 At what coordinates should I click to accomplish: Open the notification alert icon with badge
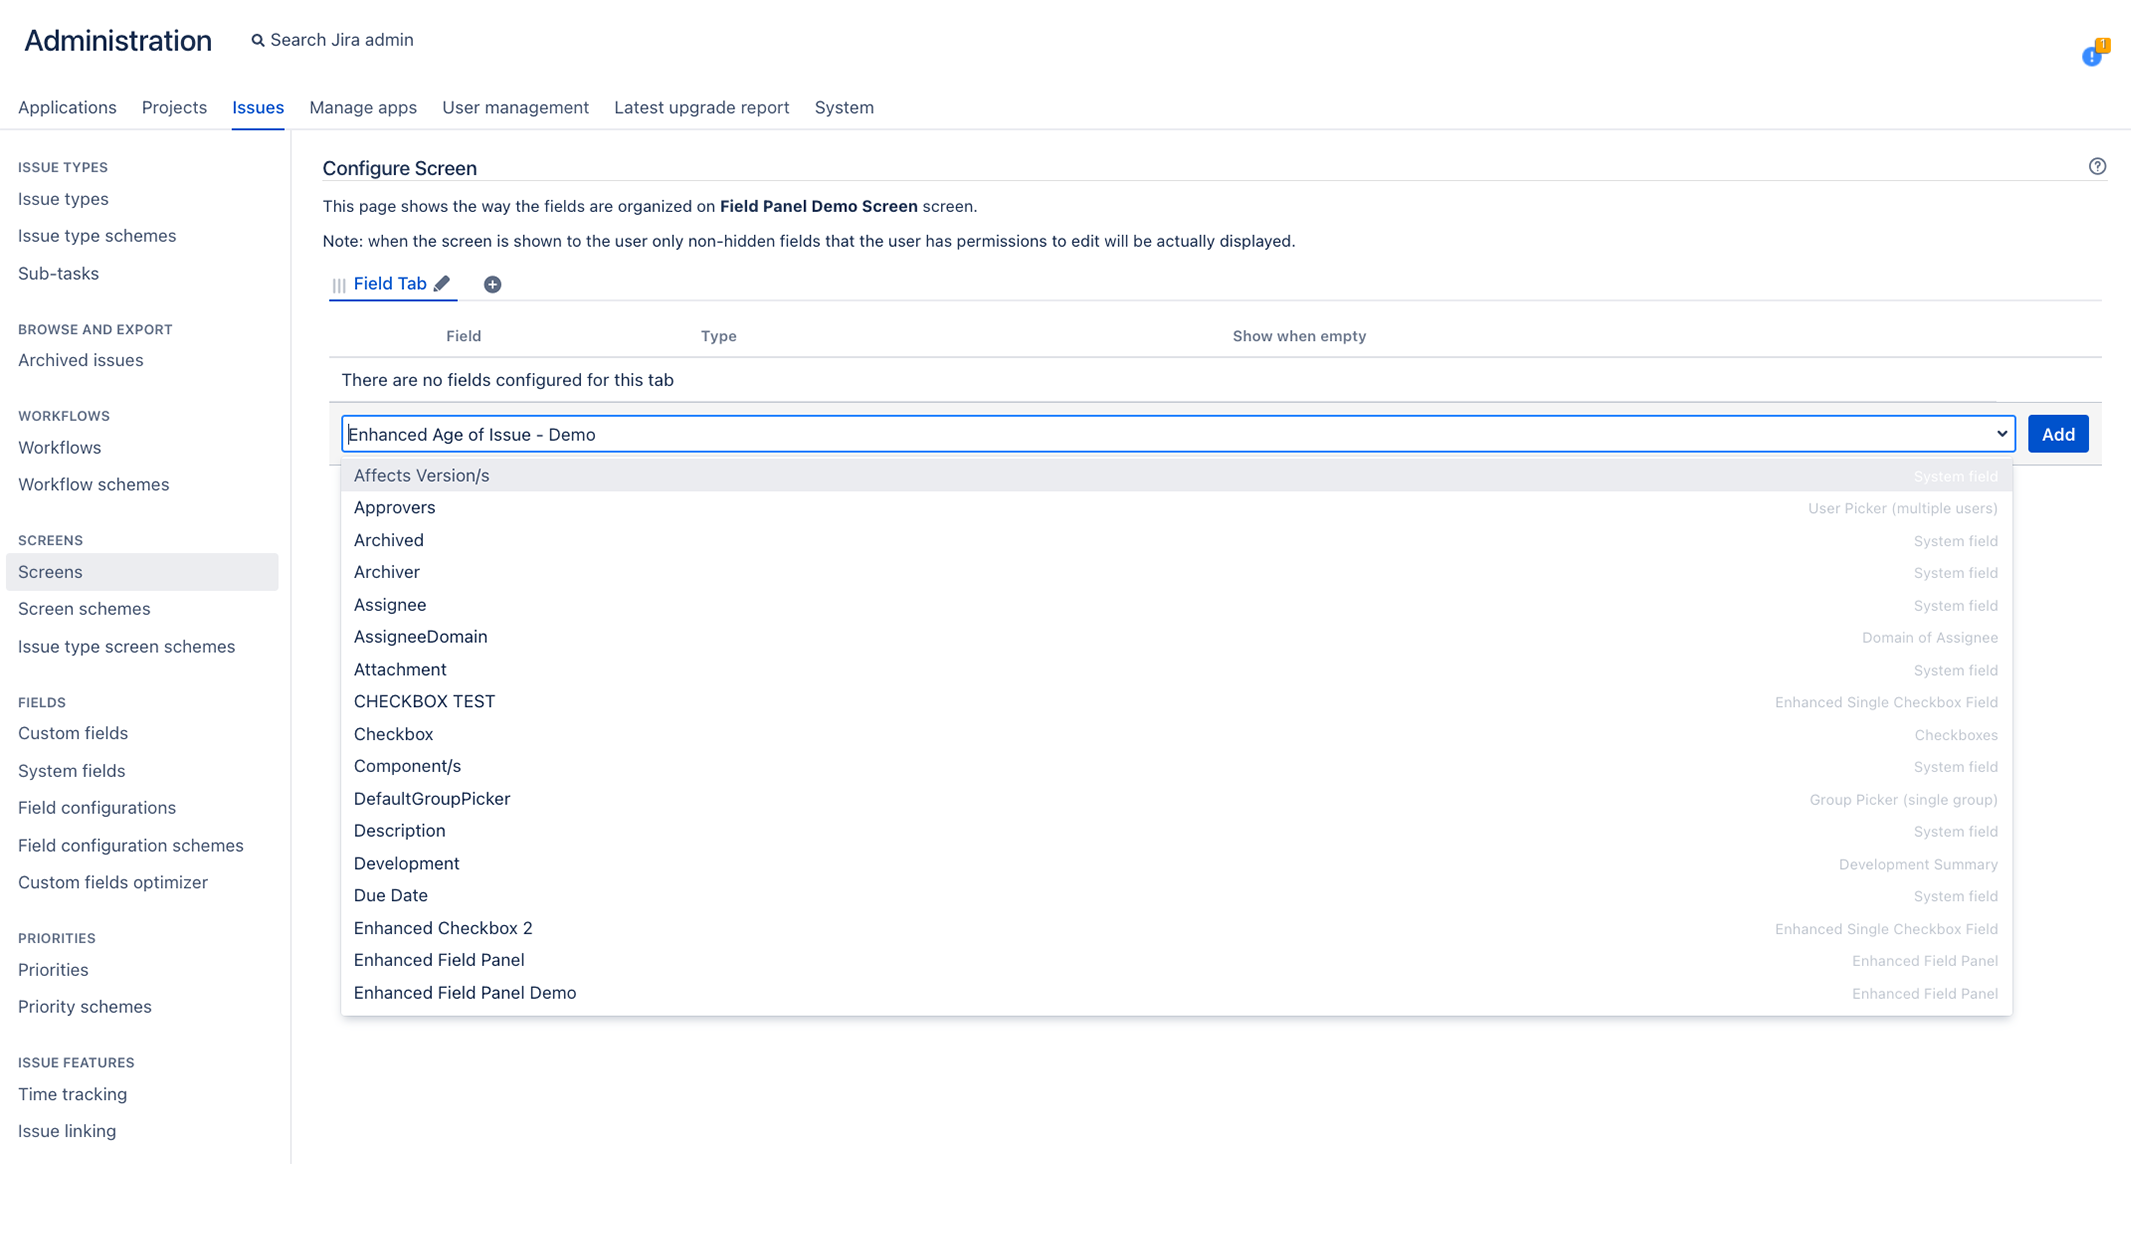(2092, 57)
